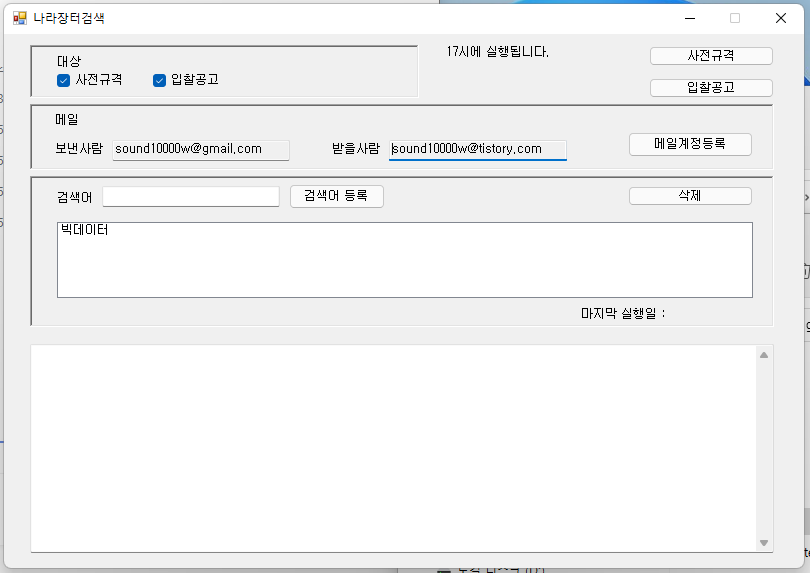Open 메일계정등록 to register the mail account

690,144
